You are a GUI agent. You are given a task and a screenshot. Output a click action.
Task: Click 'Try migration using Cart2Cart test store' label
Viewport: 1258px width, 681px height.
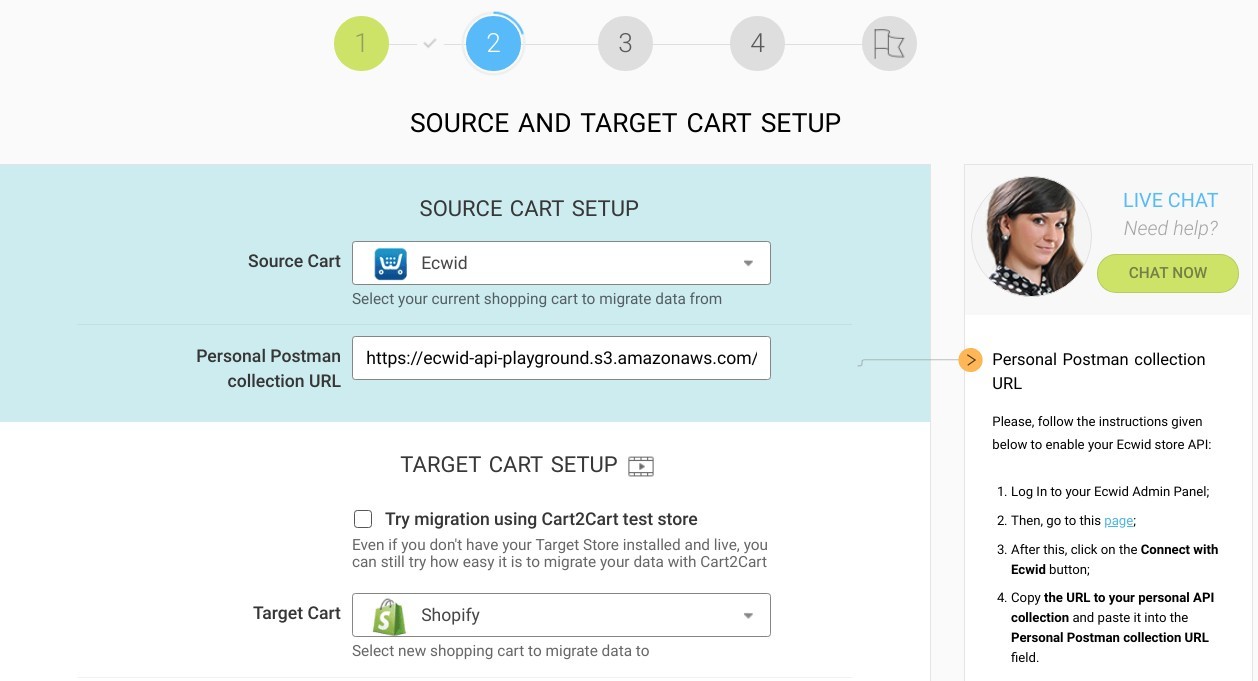[x=541, y=519]
